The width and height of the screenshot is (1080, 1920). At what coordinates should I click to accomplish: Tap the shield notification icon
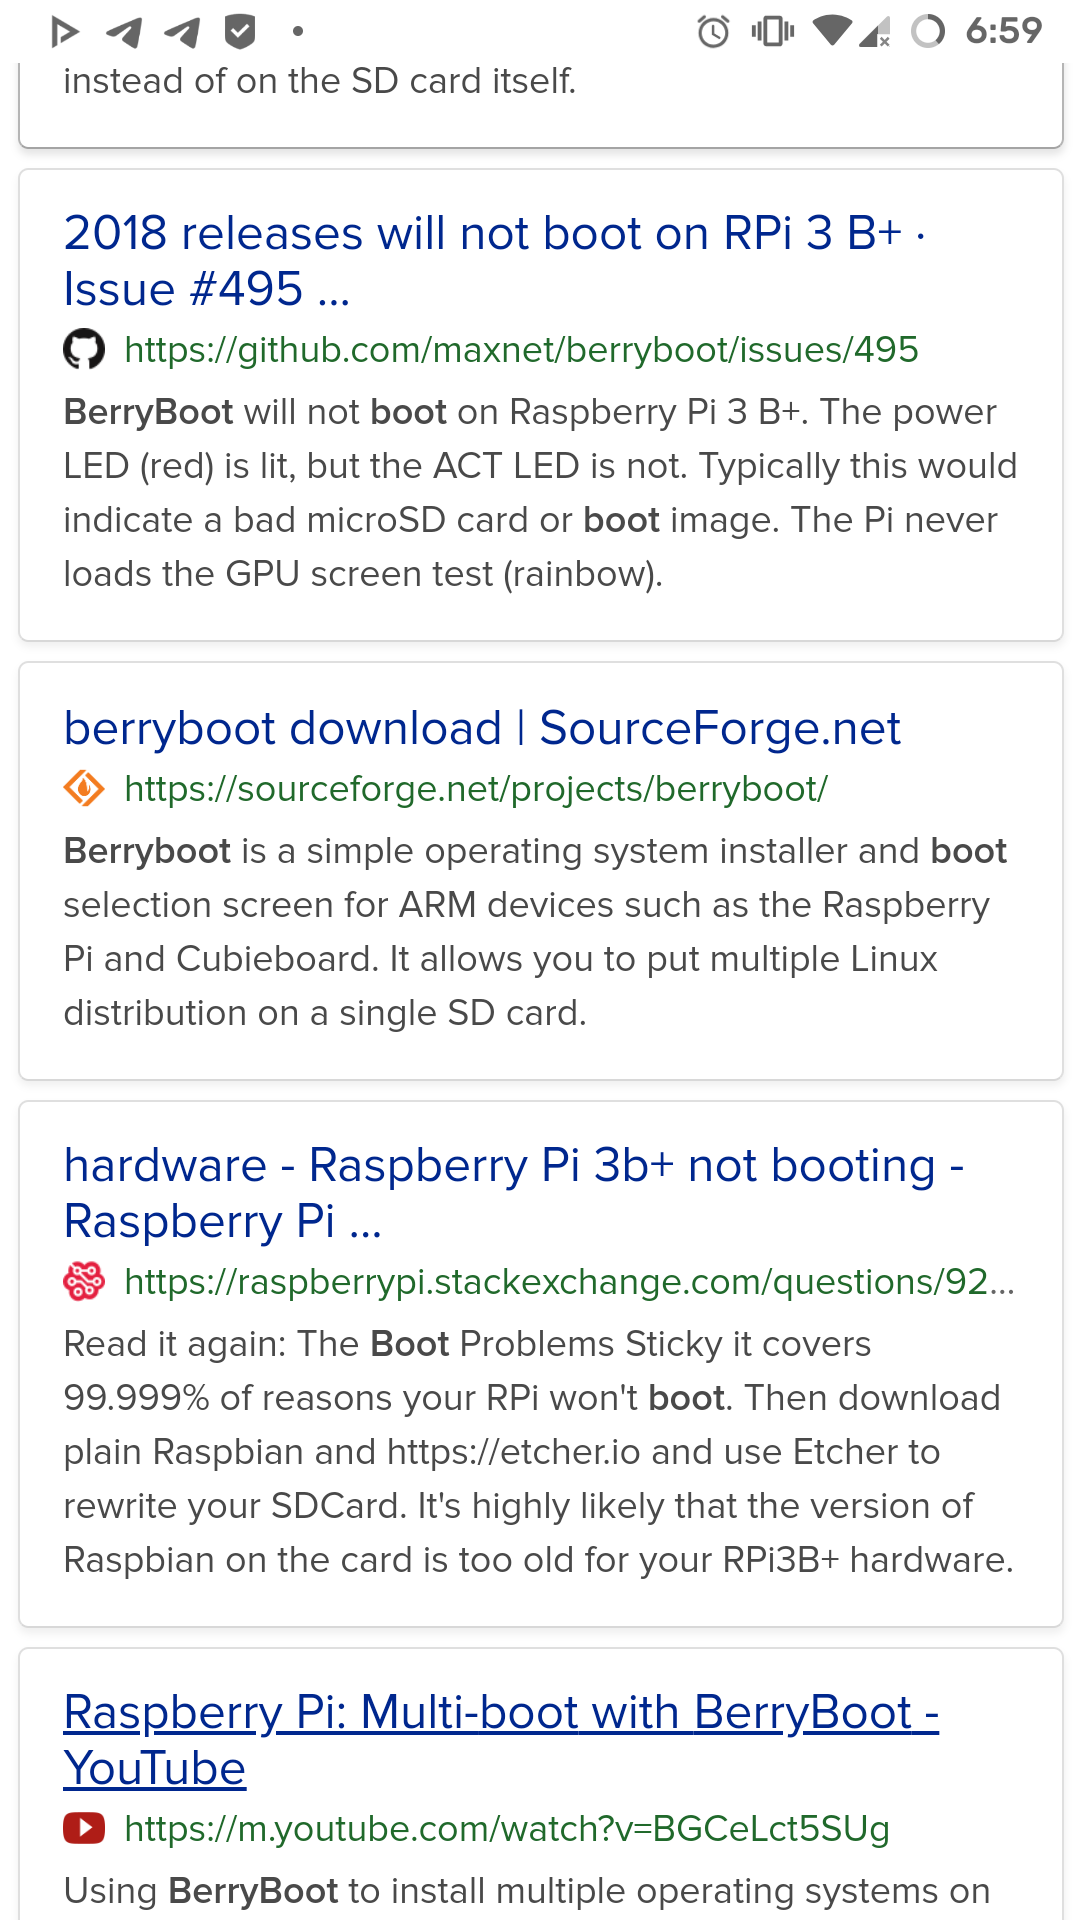240,32
